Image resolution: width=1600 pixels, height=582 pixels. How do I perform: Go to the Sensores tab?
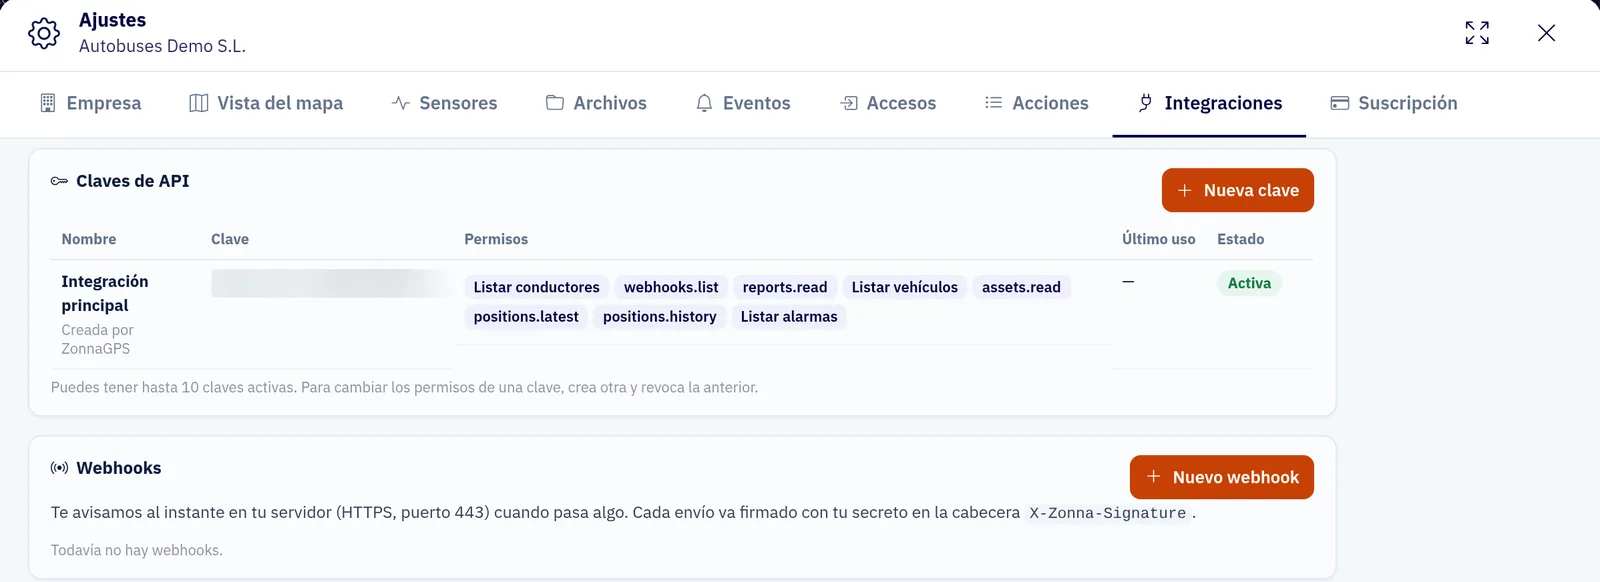click(x=444, y=103)
